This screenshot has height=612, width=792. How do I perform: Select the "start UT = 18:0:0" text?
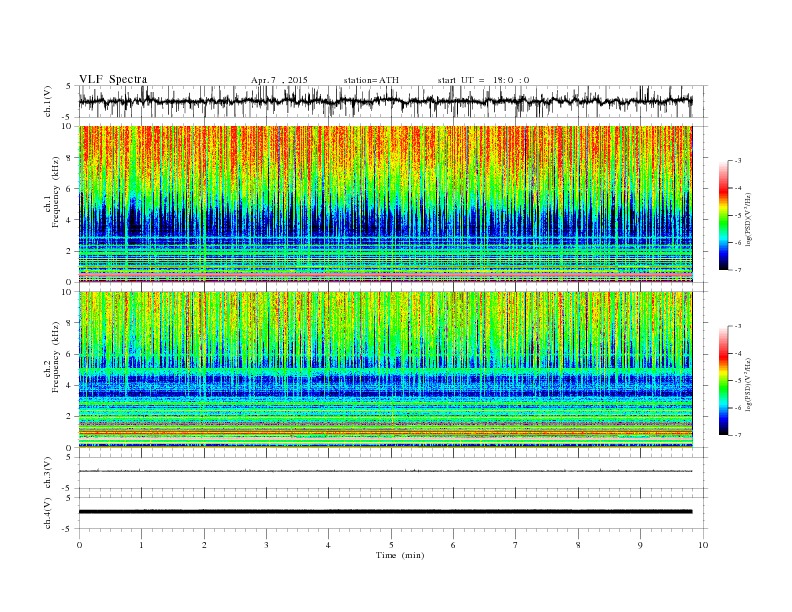coord(483,80)
